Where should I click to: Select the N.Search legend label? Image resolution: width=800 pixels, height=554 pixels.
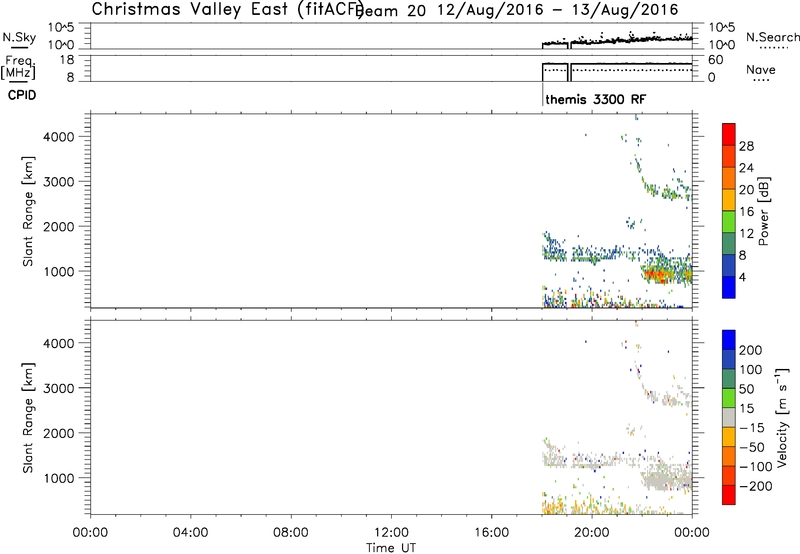[x=773, y=37]
